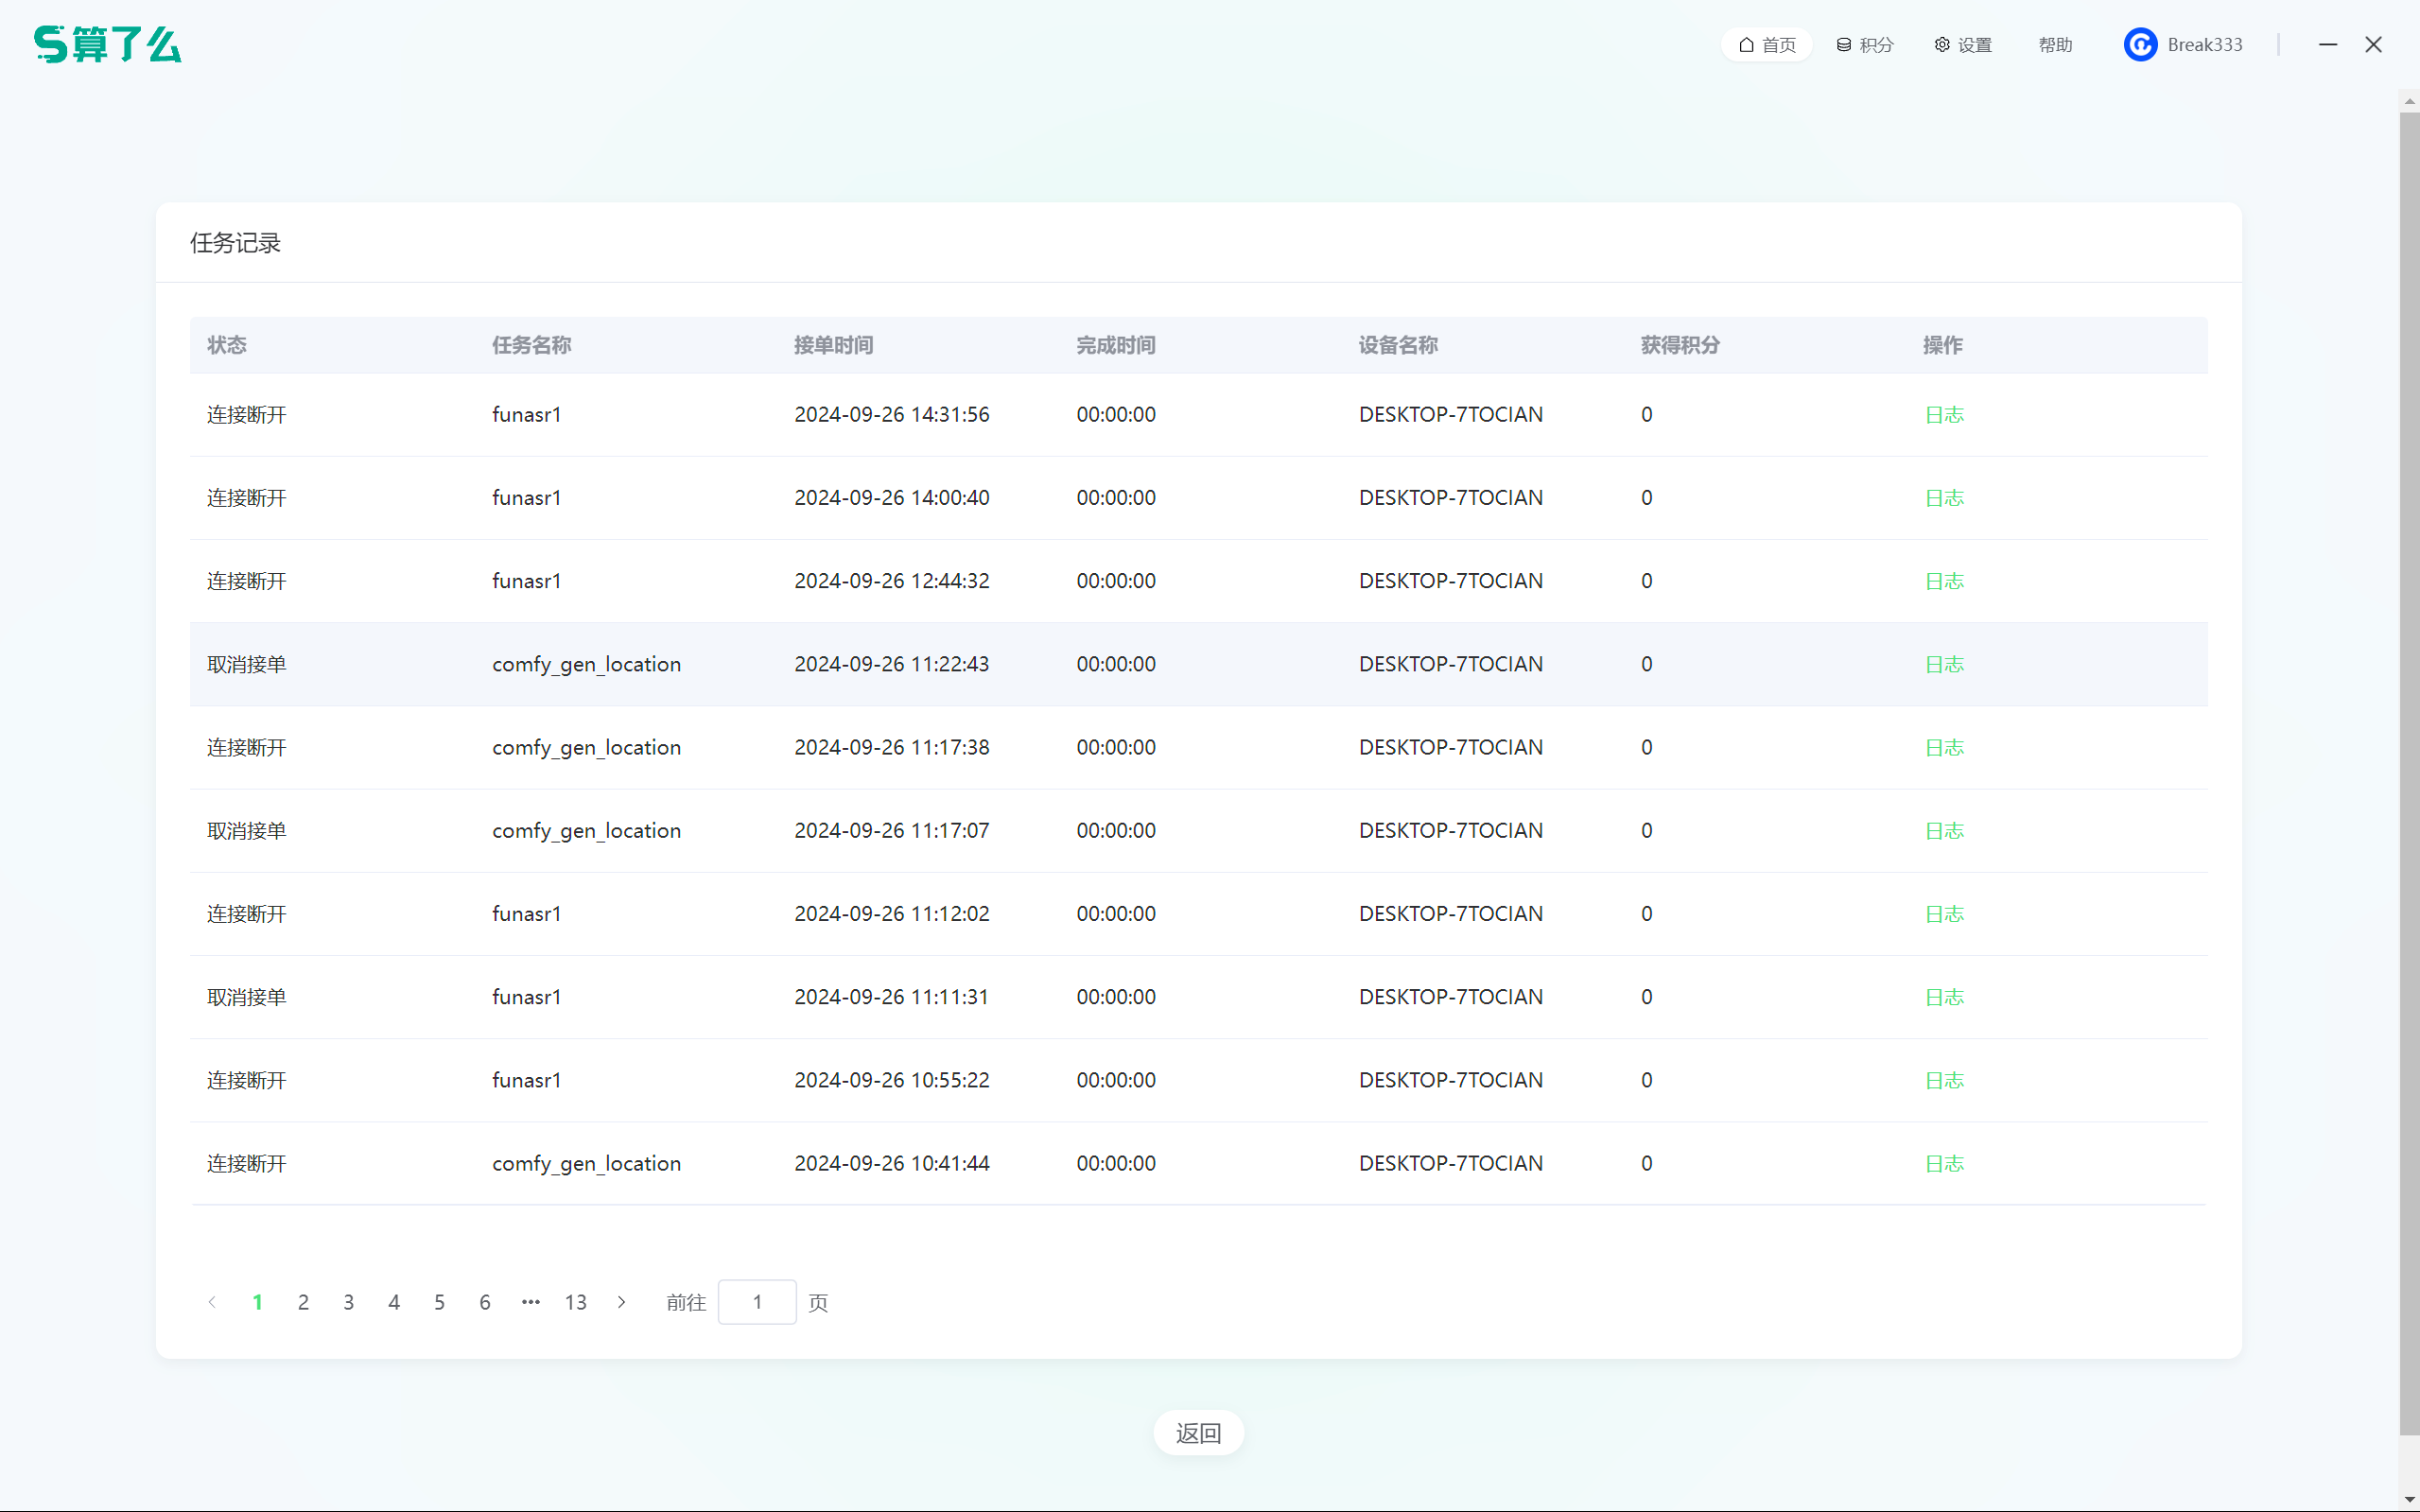Click DESKTOP-7TOCIAN in the 14:00:40 row
The image size is (2420, 1512).
click(x=1451, y=498)
